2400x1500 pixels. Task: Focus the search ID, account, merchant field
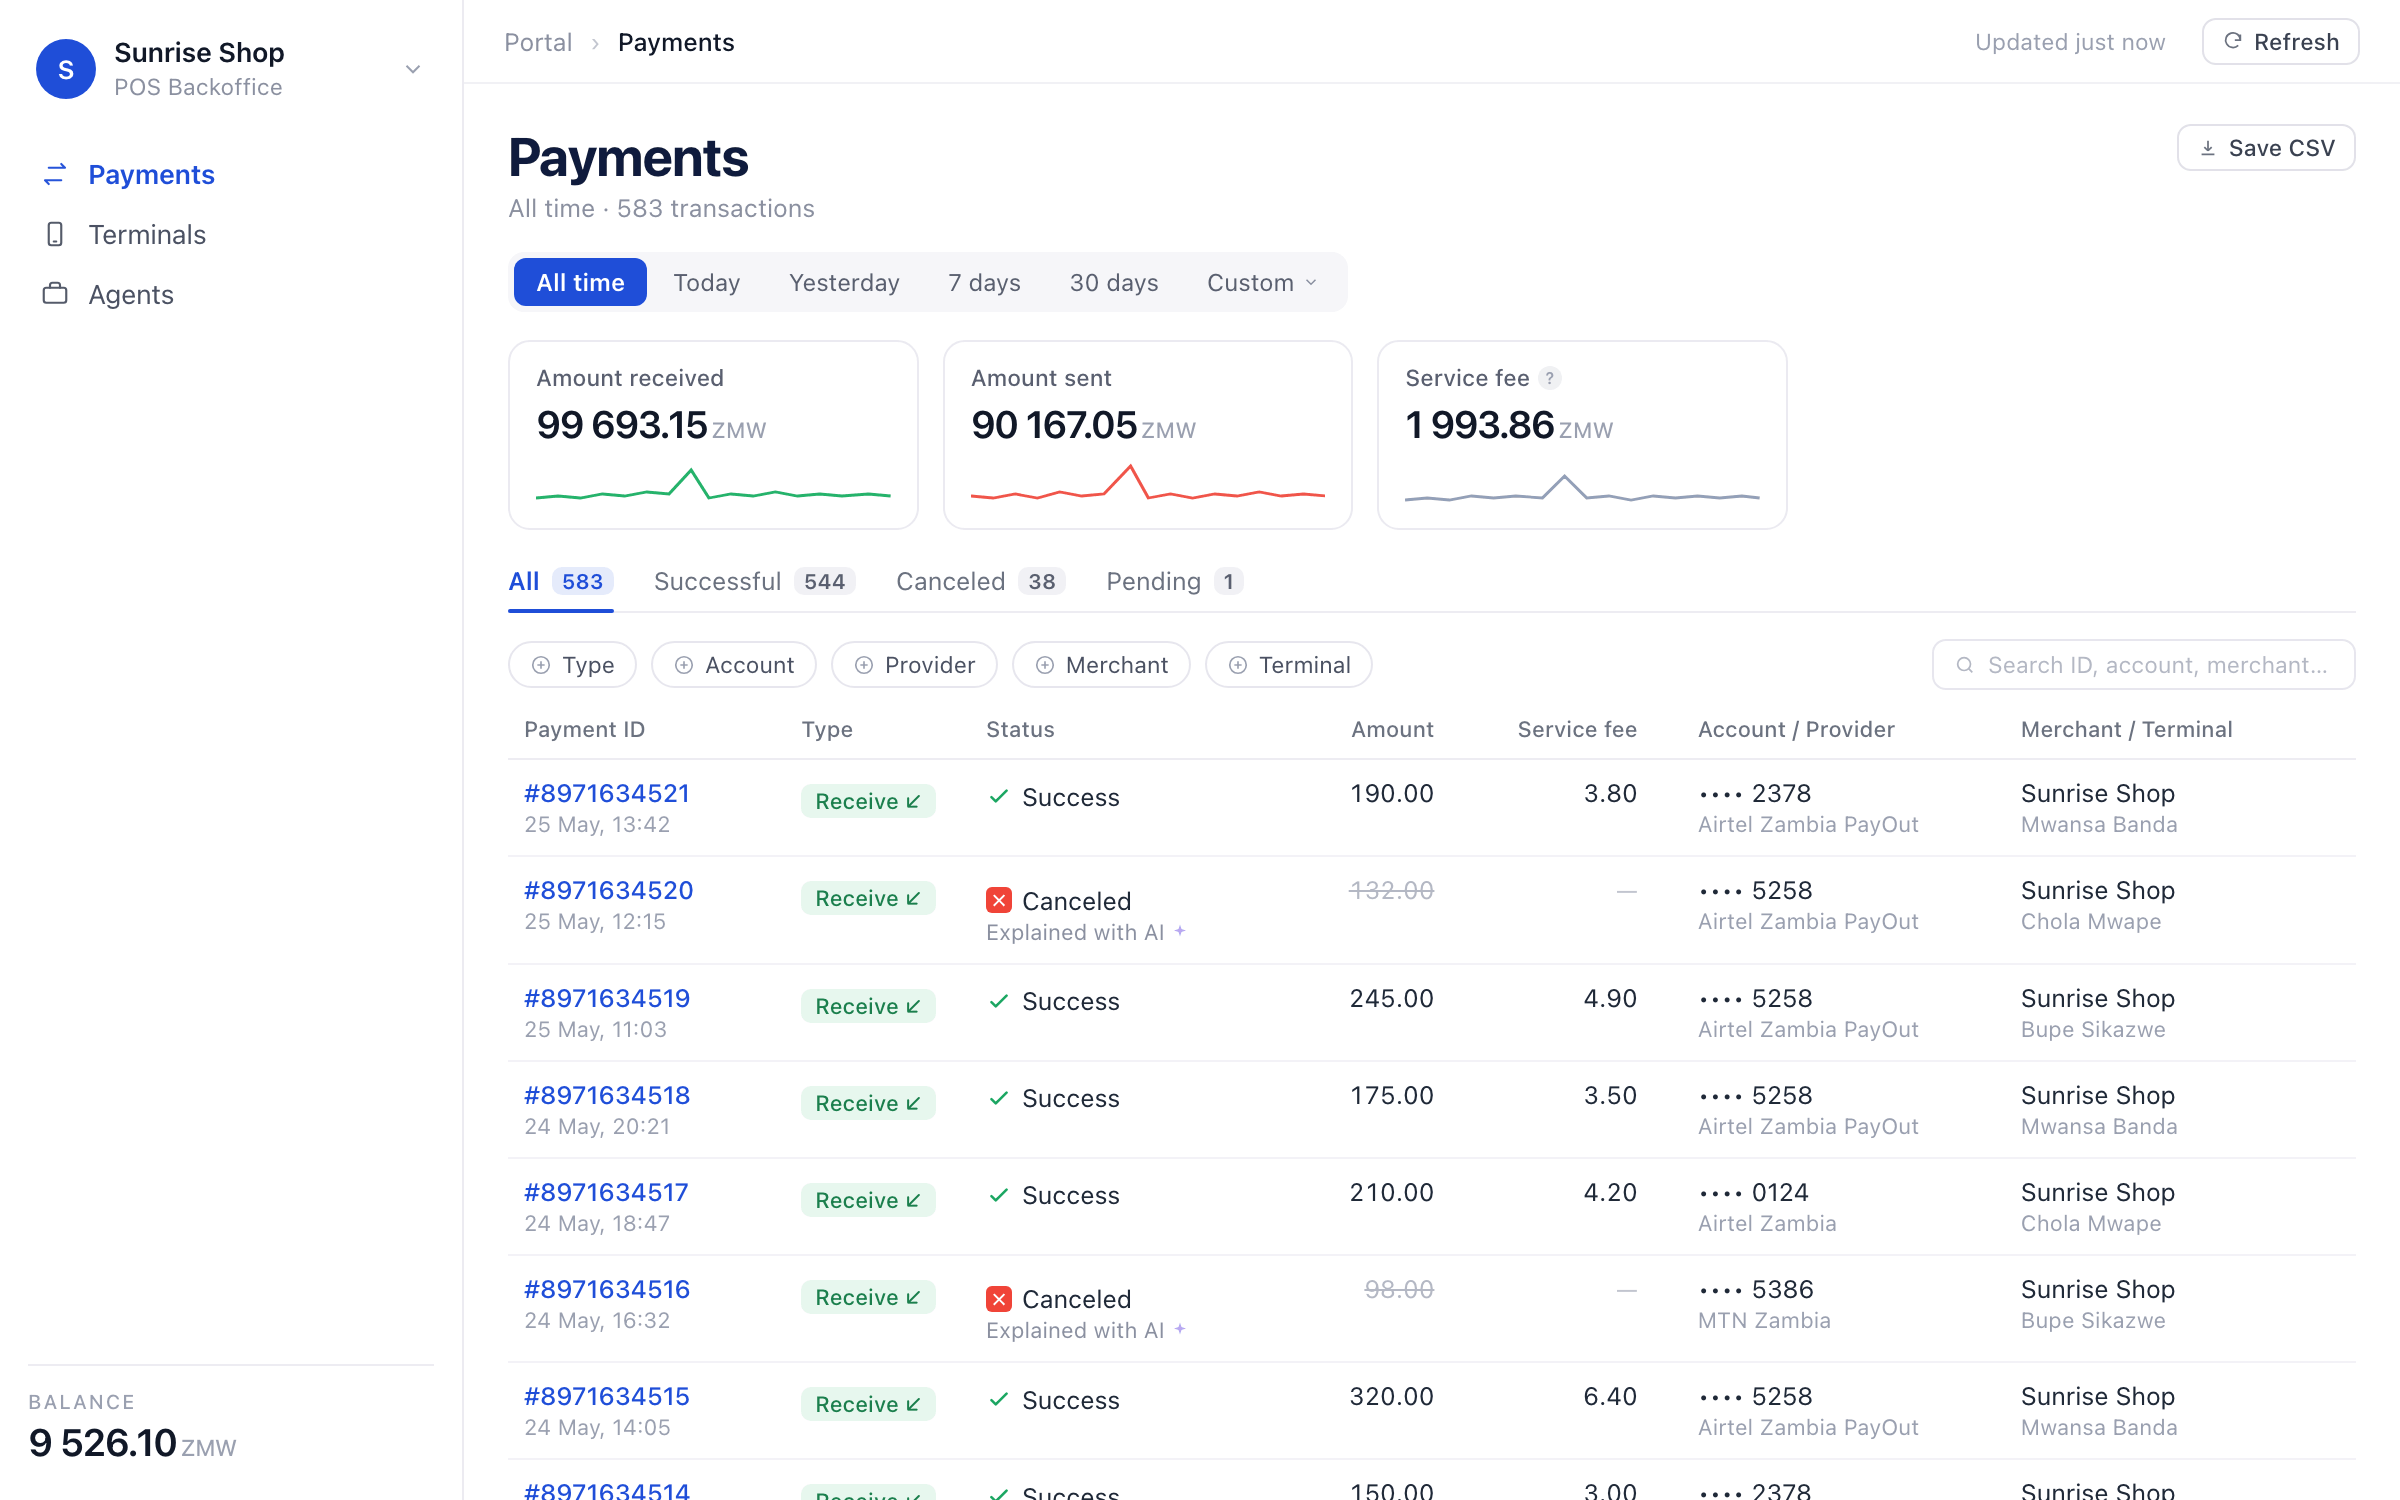pyautogui.click(x=2143, y=665)
